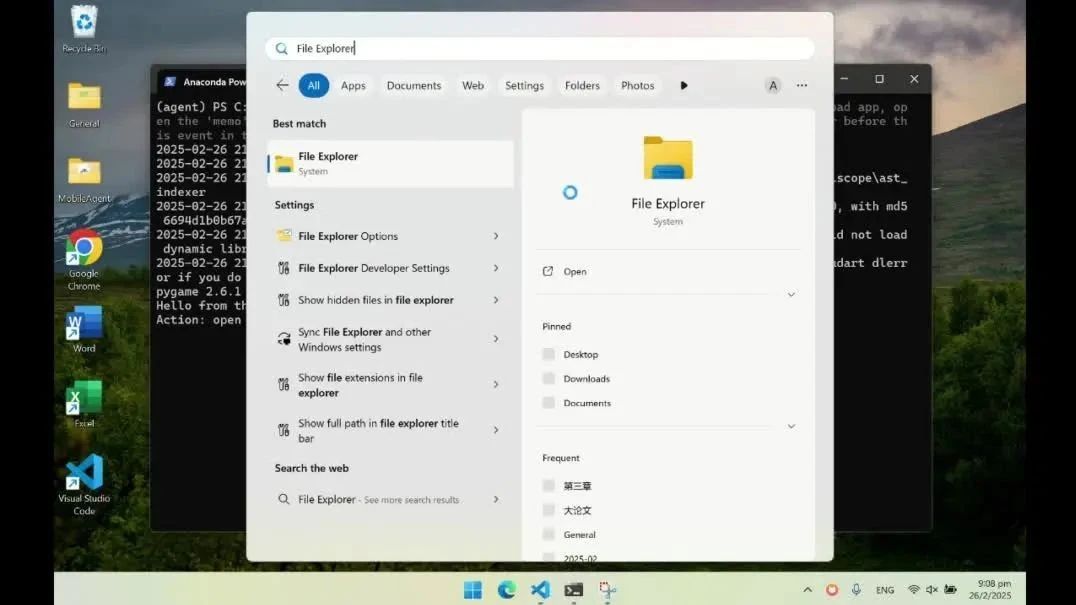Viewport: 1076px width, 605px height.
Task: Select the All filter tab
Action: pos(314,85)
